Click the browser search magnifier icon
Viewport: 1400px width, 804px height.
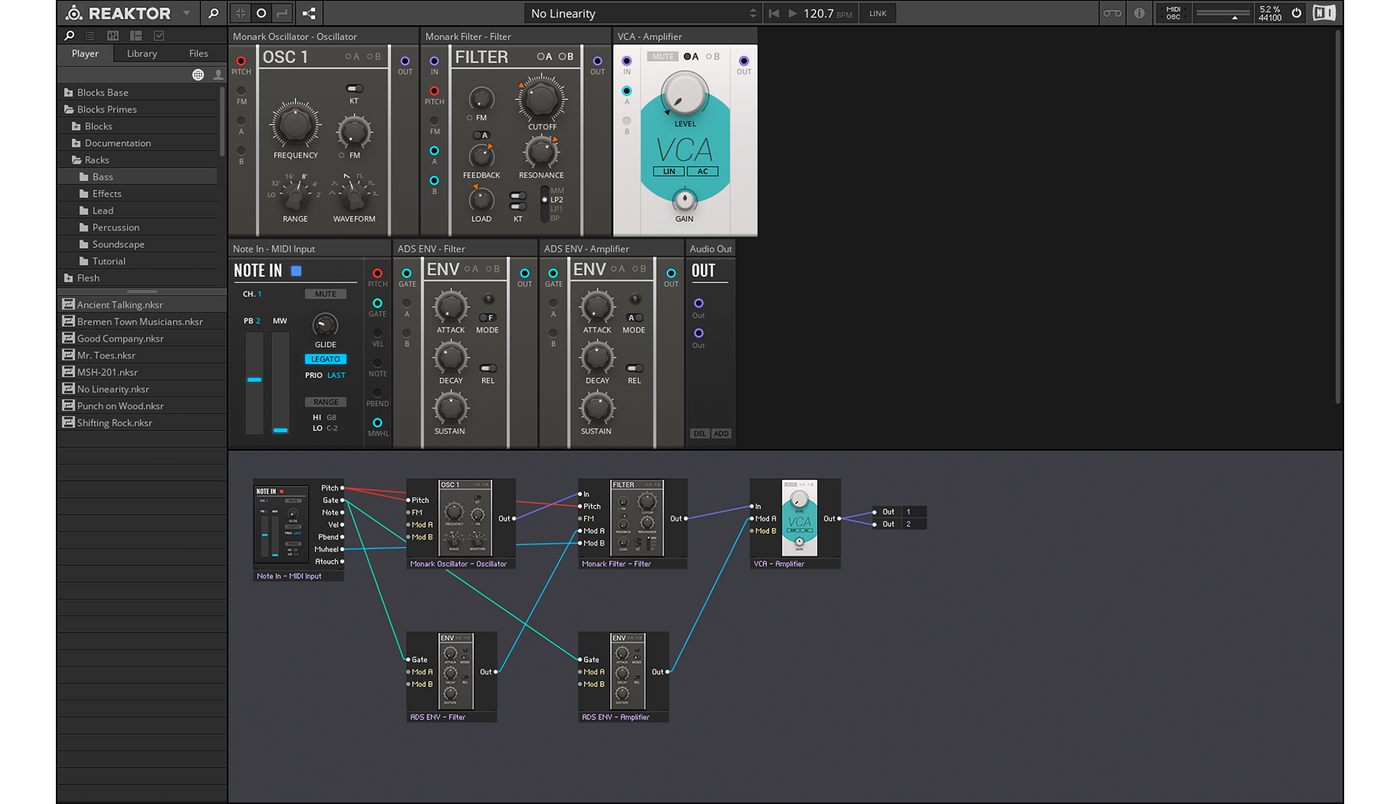click(69, 36)
